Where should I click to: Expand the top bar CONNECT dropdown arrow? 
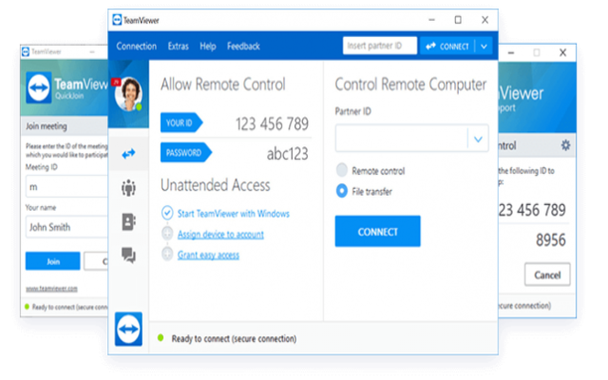484,47
